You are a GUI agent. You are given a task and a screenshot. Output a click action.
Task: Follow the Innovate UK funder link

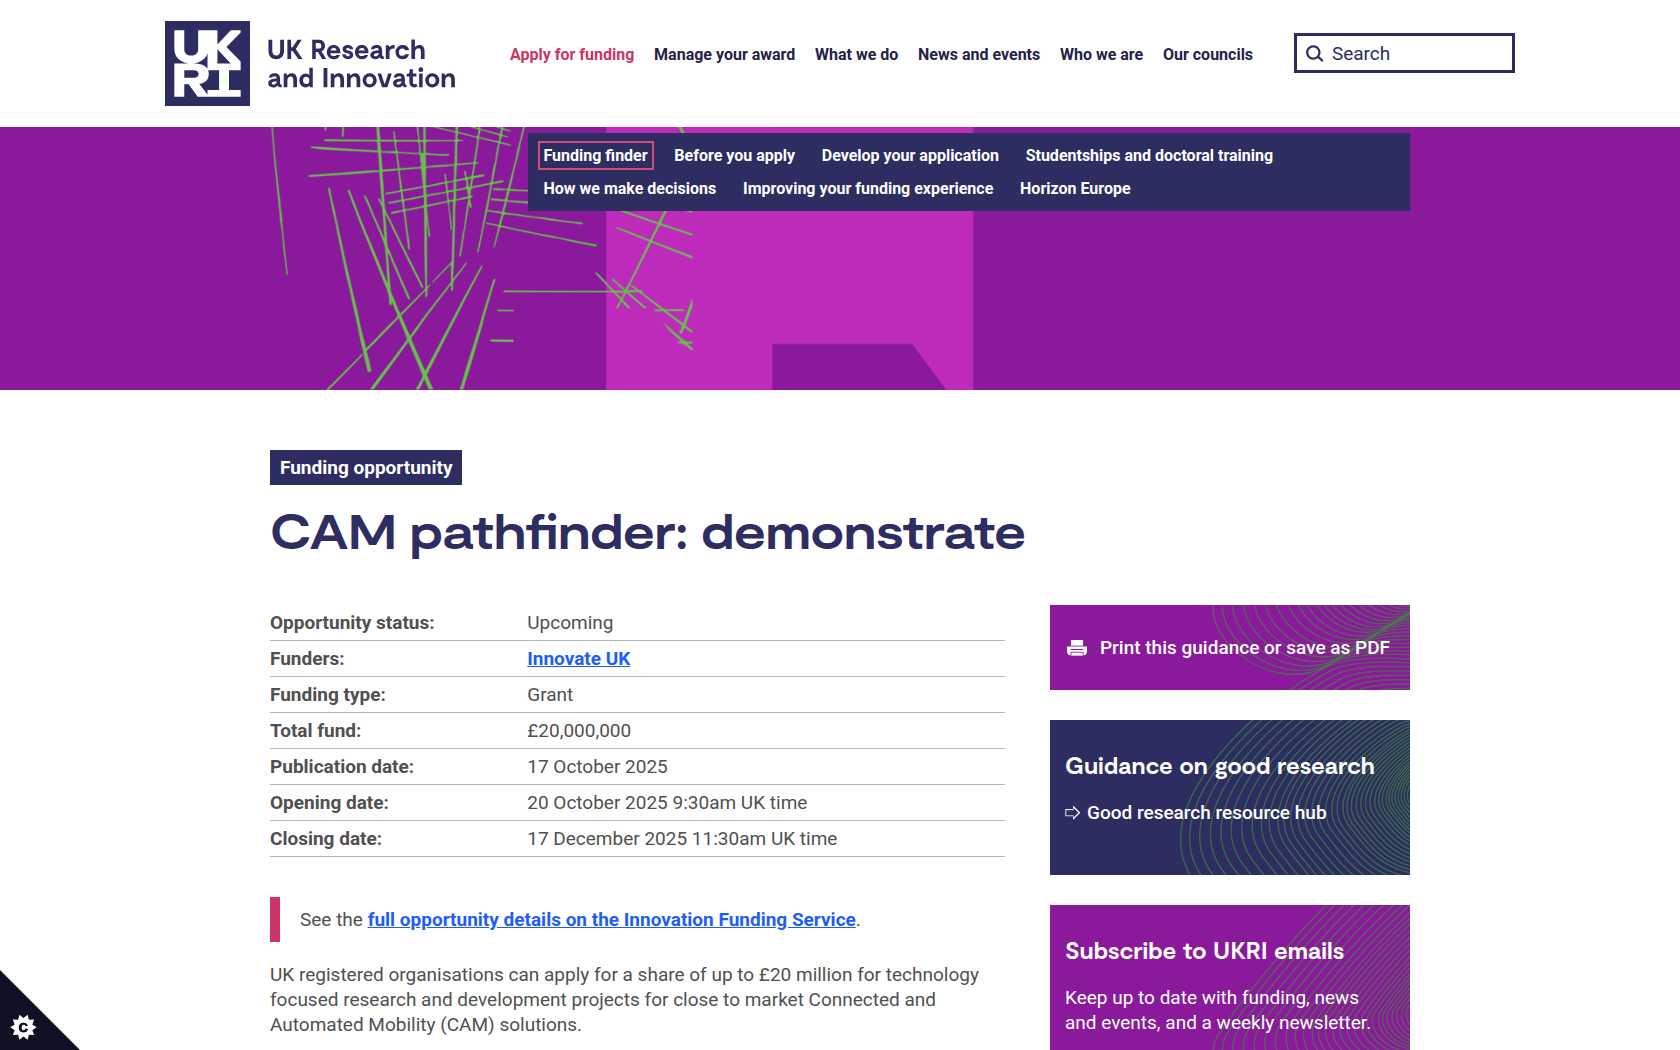[x=579, y=659]
